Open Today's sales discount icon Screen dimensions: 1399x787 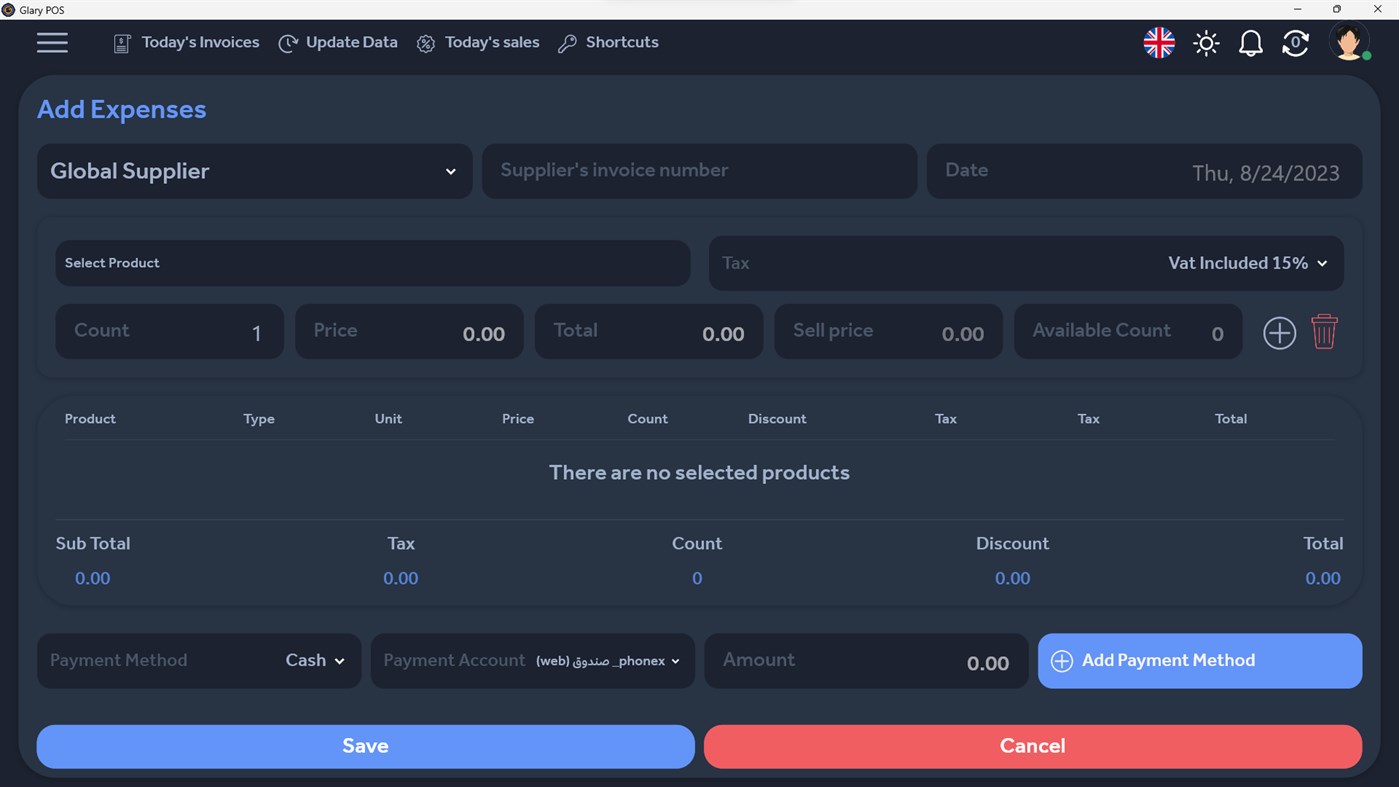(x=425, y=43)
